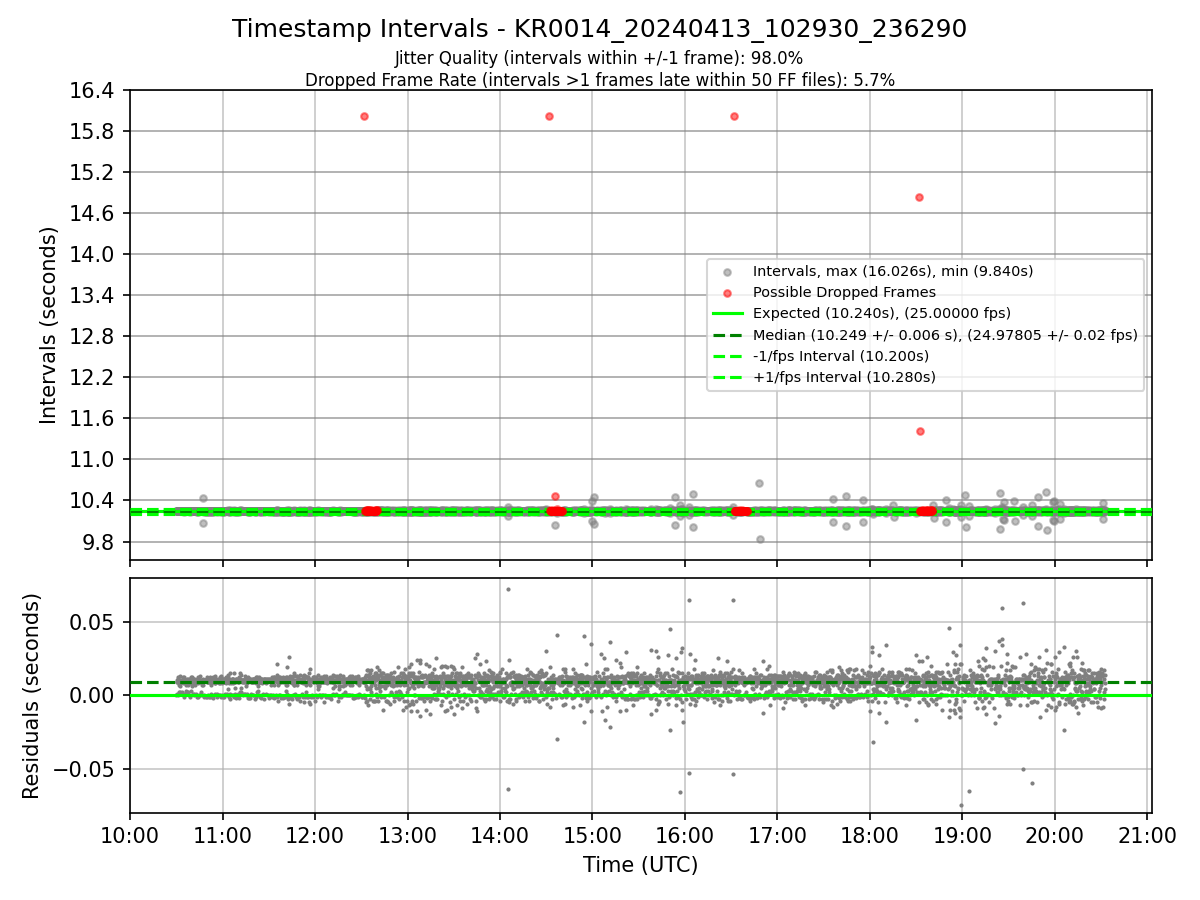The image size is (1200, 900).
Task: Click y-axis tick label "10.4"
Action: coord(94,501)
